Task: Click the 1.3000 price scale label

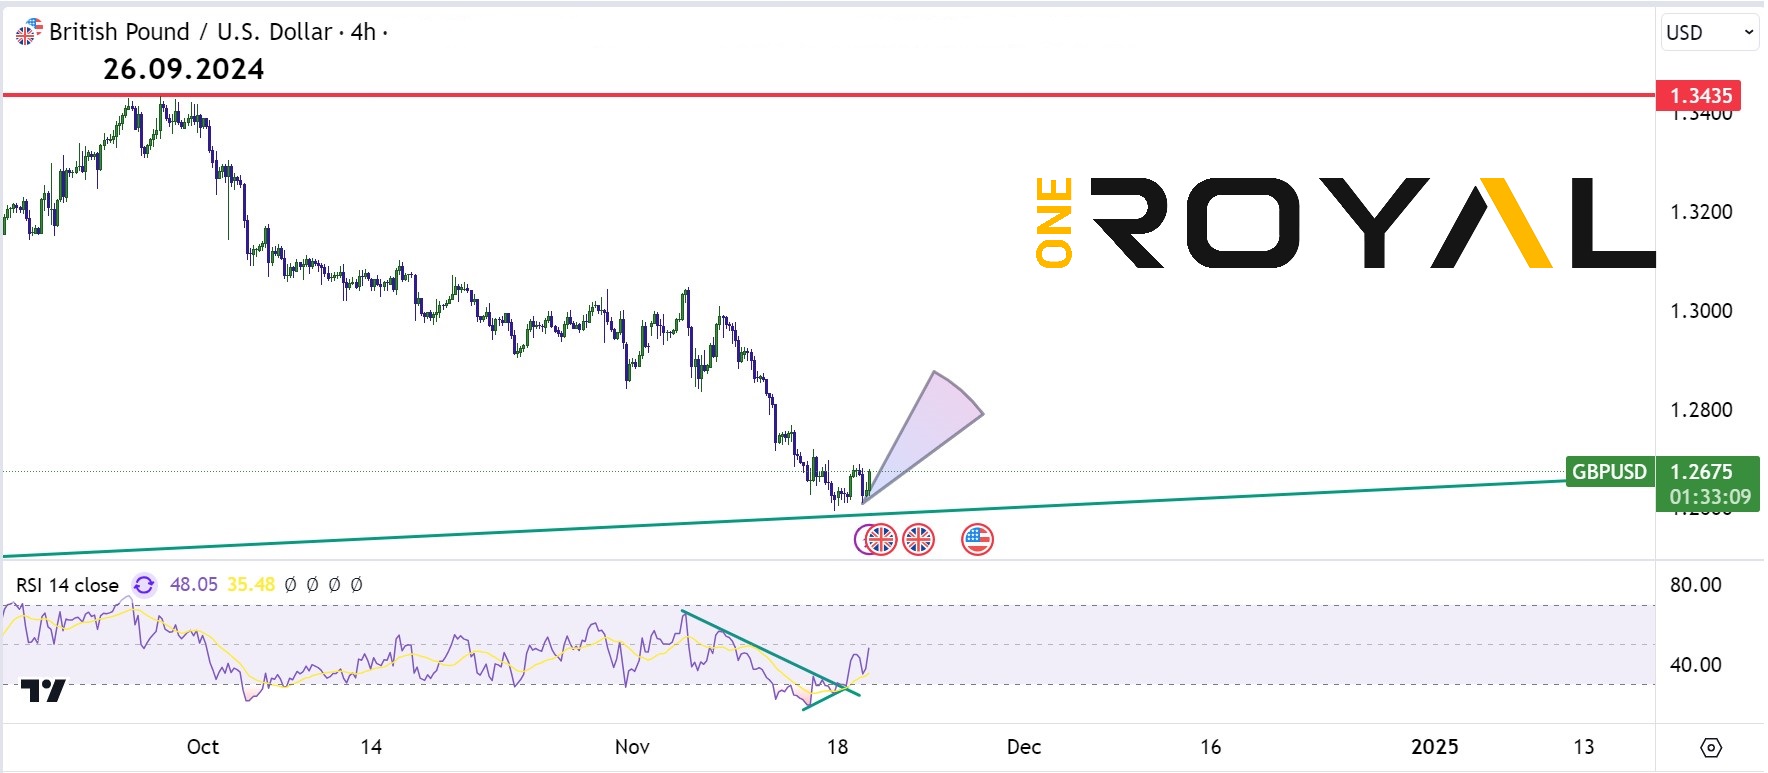Action: (1701, 311)
